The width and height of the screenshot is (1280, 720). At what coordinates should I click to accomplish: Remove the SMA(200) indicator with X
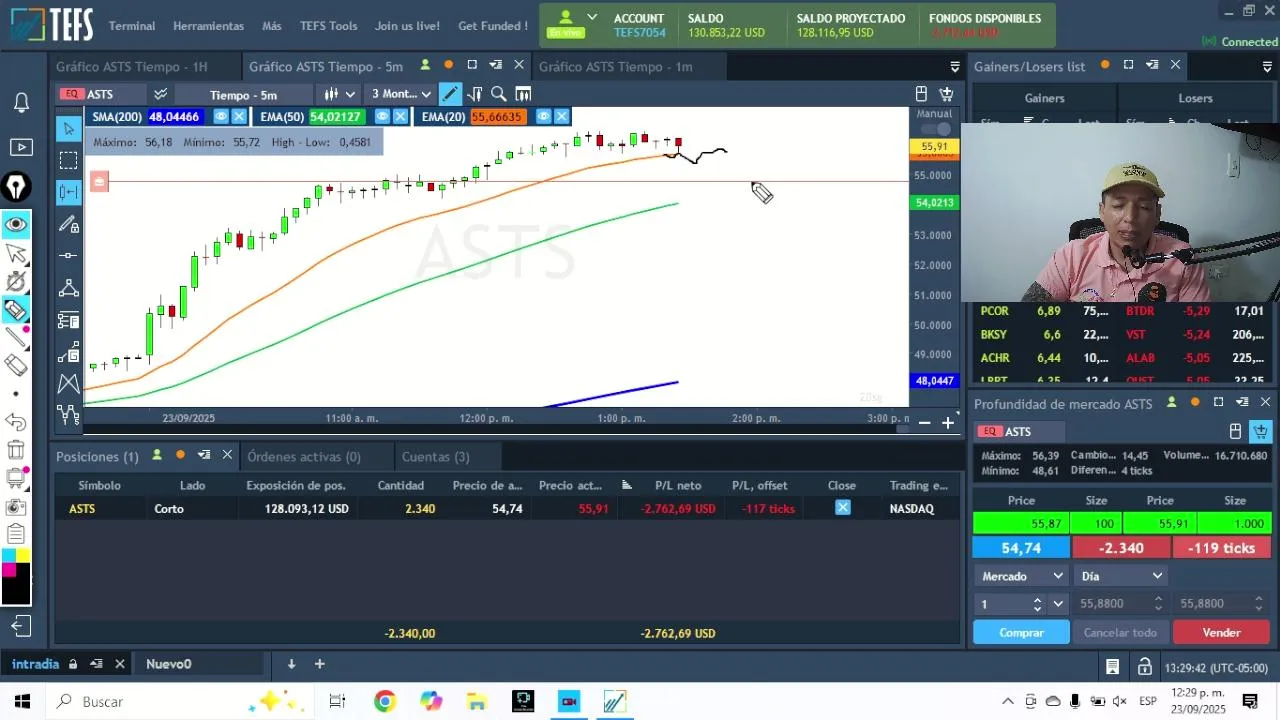(239, 117)
